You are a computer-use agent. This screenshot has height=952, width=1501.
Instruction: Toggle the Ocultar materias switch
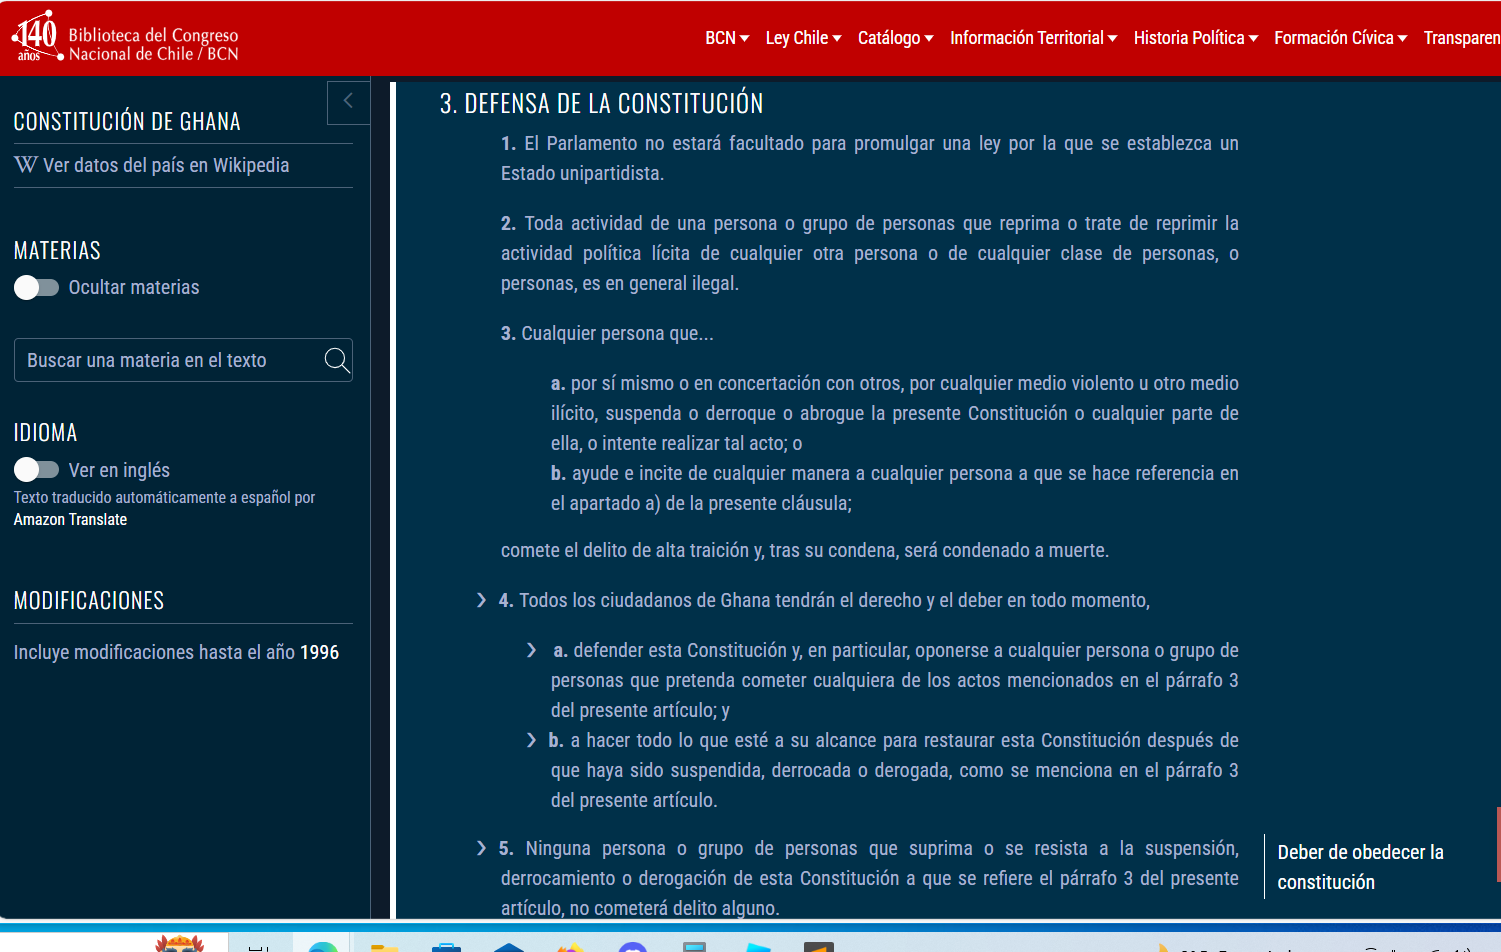click(x=36, y=288)
